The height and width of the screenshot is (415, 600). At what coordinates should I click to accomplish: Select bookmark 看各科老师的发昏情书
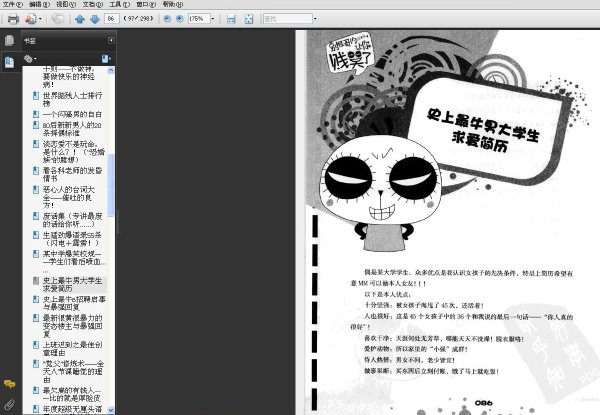tap(72, 174)
